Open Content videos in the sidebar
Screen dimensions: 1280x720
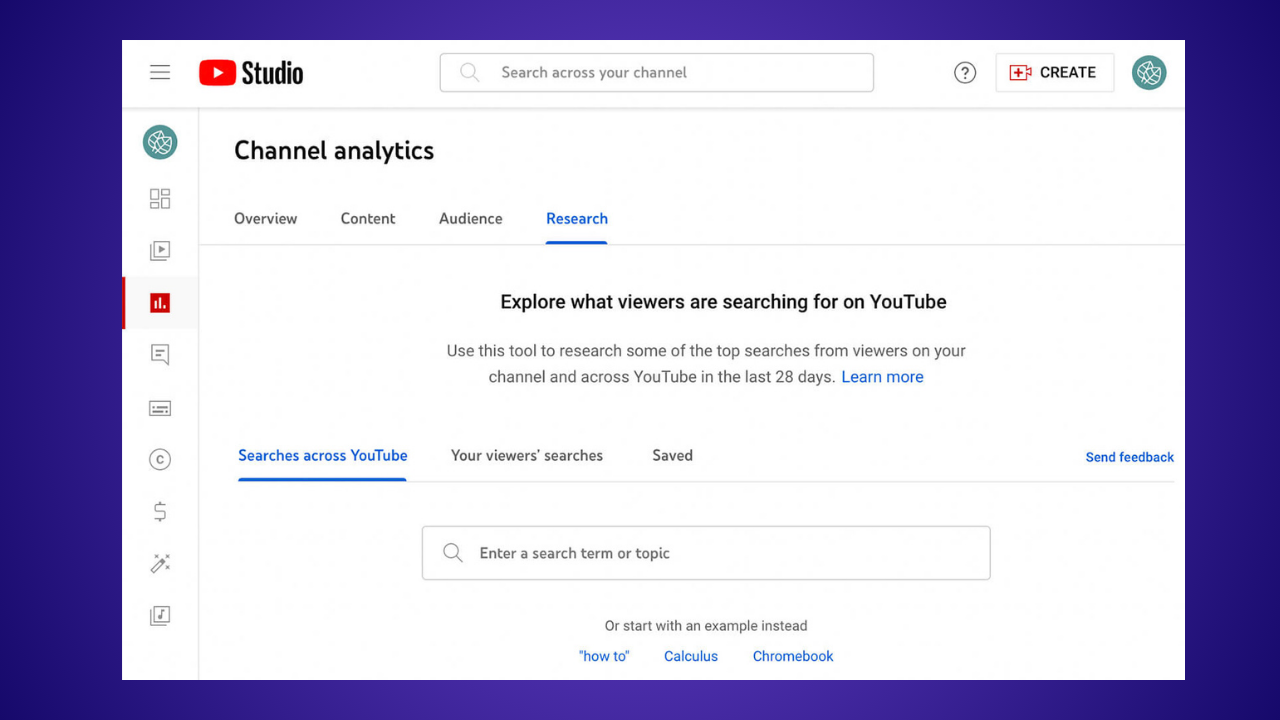160,250
